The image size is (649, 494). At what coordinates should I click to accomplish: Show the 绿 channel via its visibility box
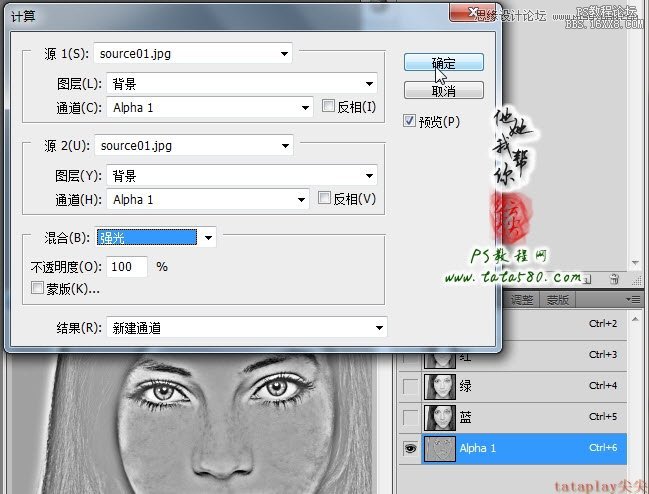(410, 386)
